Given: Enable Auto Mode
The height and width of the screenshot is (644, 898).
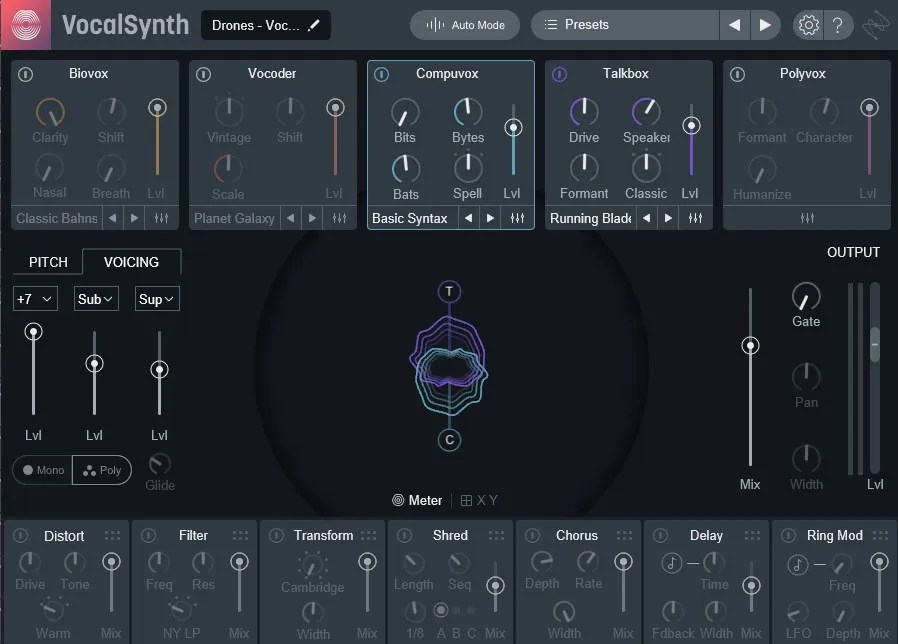Looking at the screenshot, I should click(464, 25).
